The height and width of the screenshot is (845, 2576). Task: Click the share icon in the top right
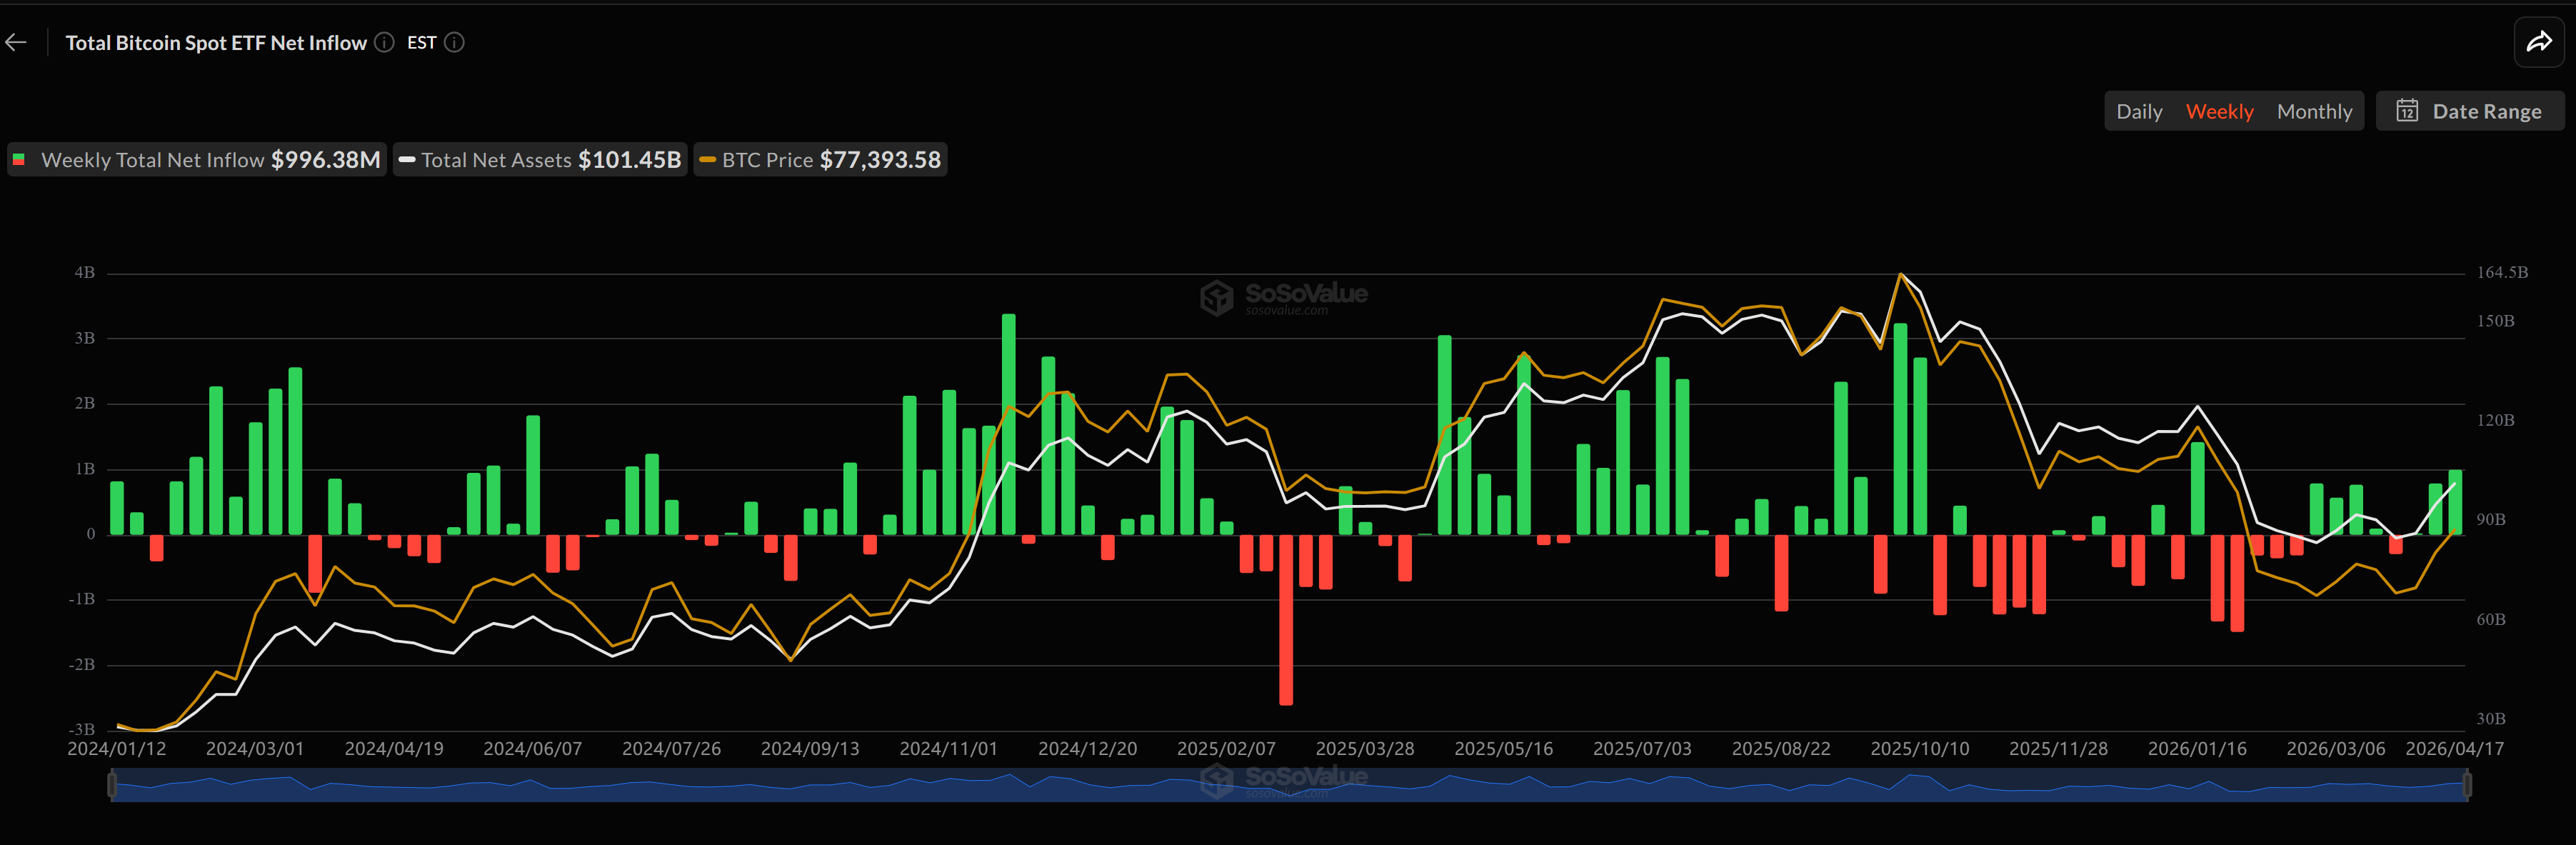2539,42
